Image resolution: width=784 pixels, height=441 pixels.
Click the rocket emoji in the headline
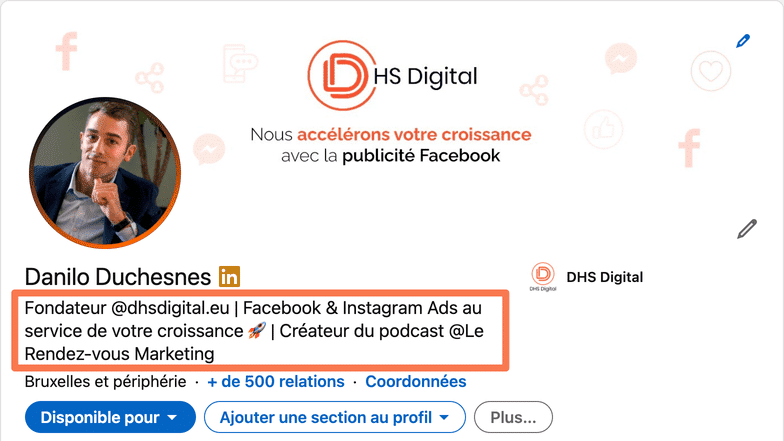tap(257, 330)
